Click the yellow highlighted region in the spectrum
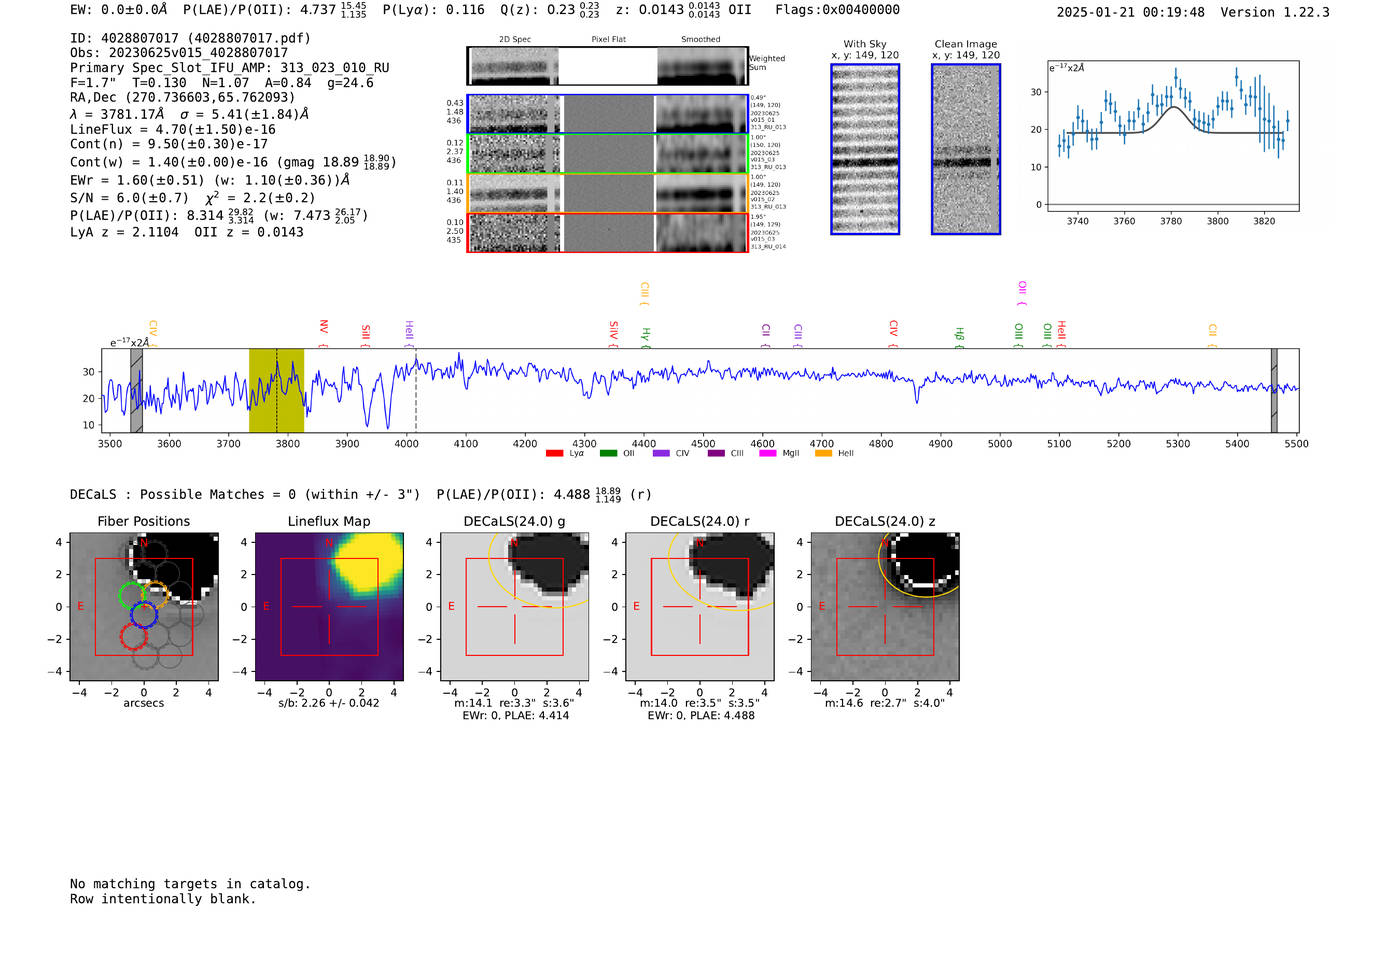Screen dimensions: 1400x953 pos(276,391)
